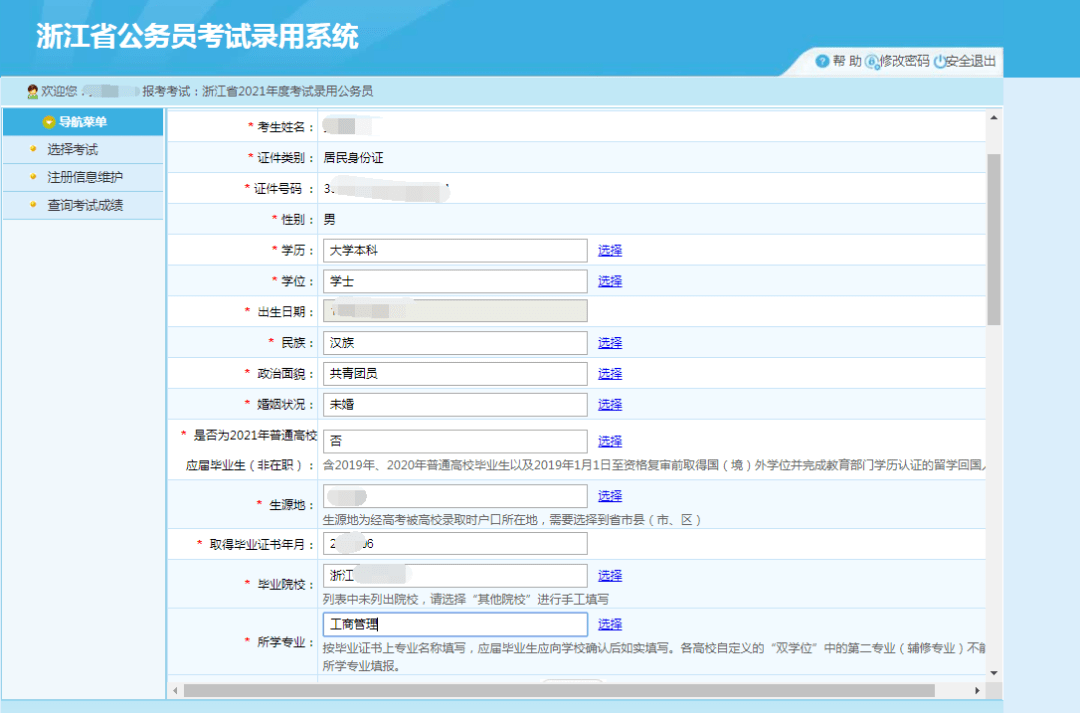Click 选择 link next to 毕业院校
Viewport: 1080px width, 713px height.
click(610, 575)
